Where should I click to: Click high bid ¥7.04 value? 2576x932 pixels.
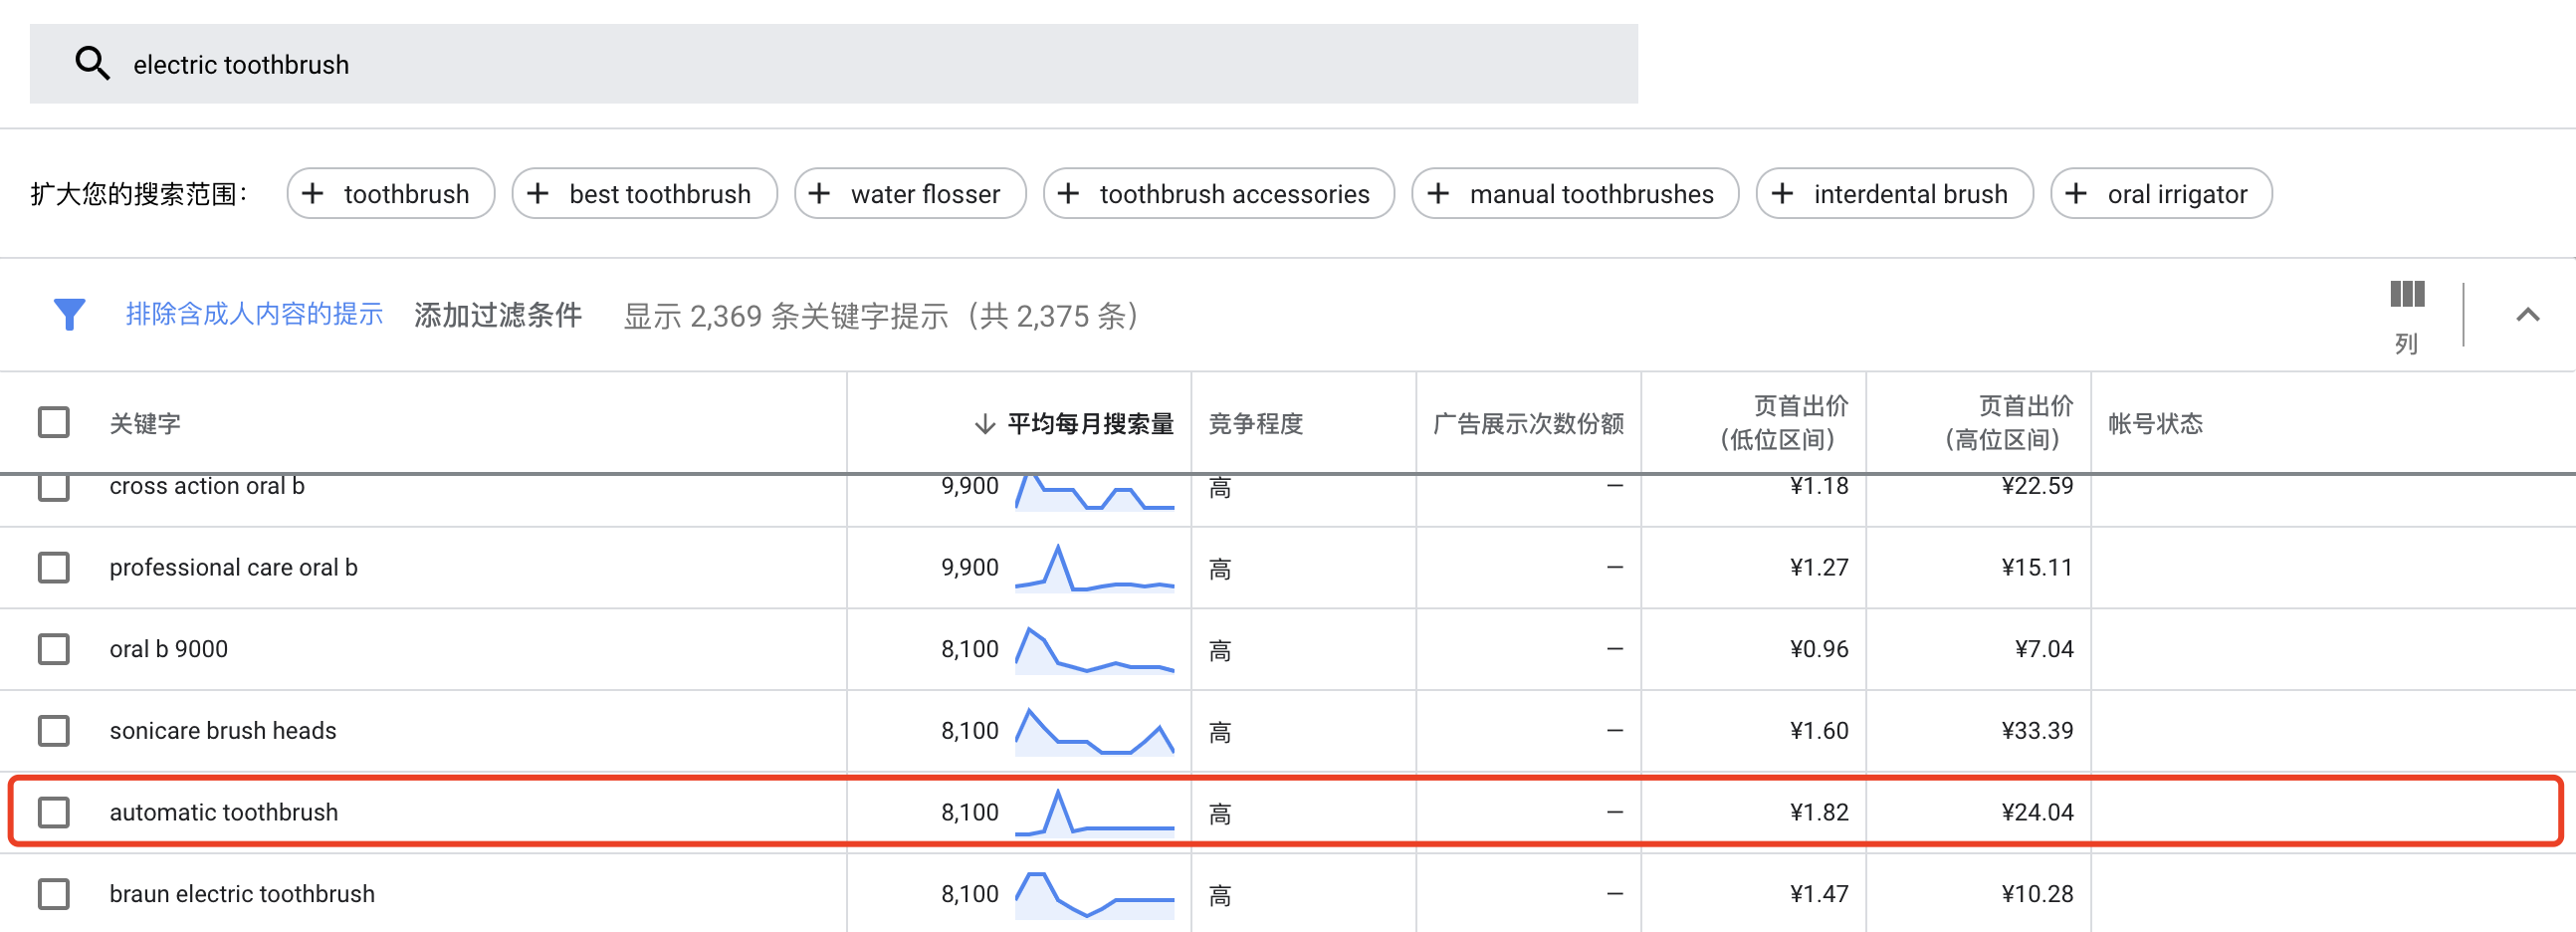coord(2044,650)
